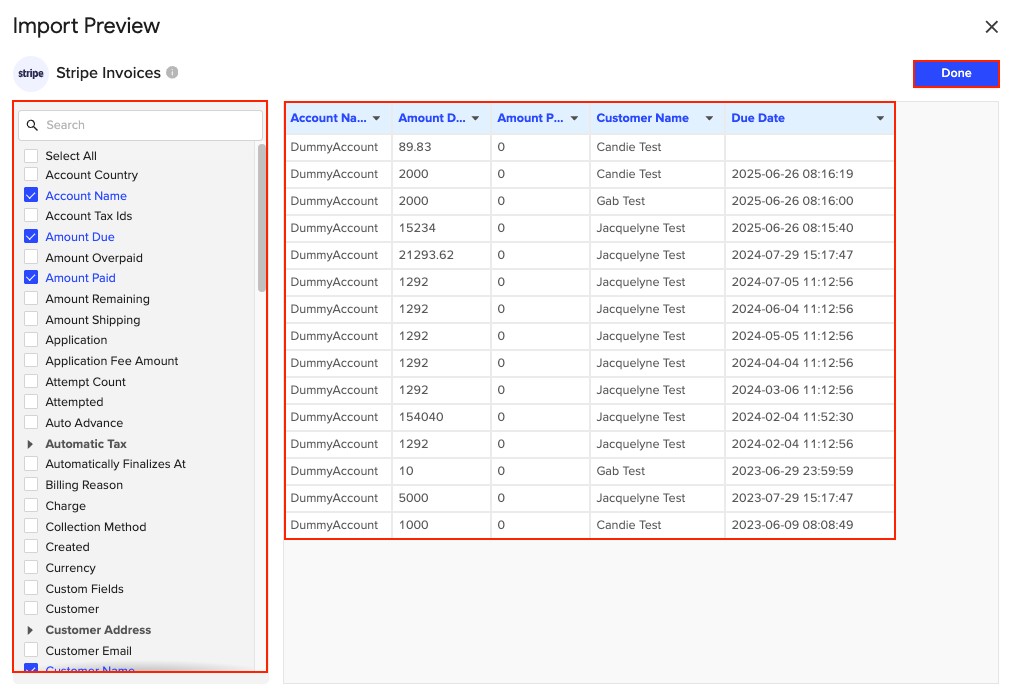Expand the Auto Advance section
This screenshot has height=689, width=1013.
[30, 422]
